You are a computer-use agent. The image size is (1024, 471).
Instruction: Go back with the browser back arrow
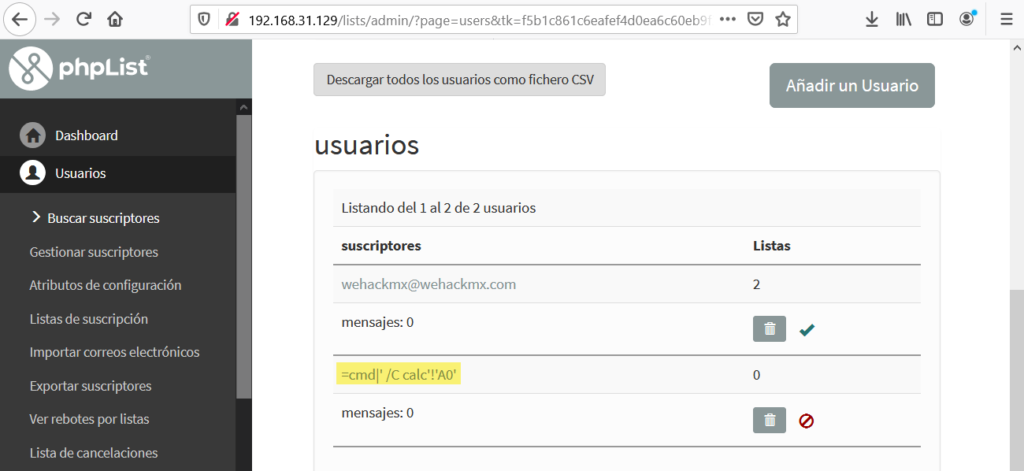20,20
